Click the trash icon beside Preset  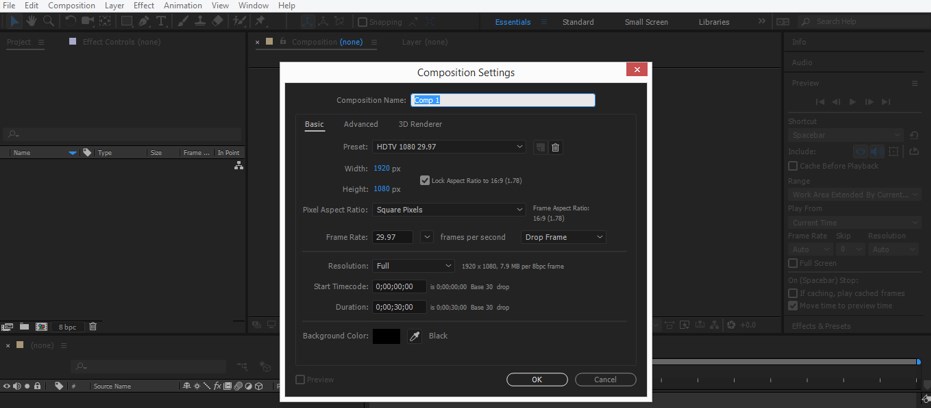[555, 147]
